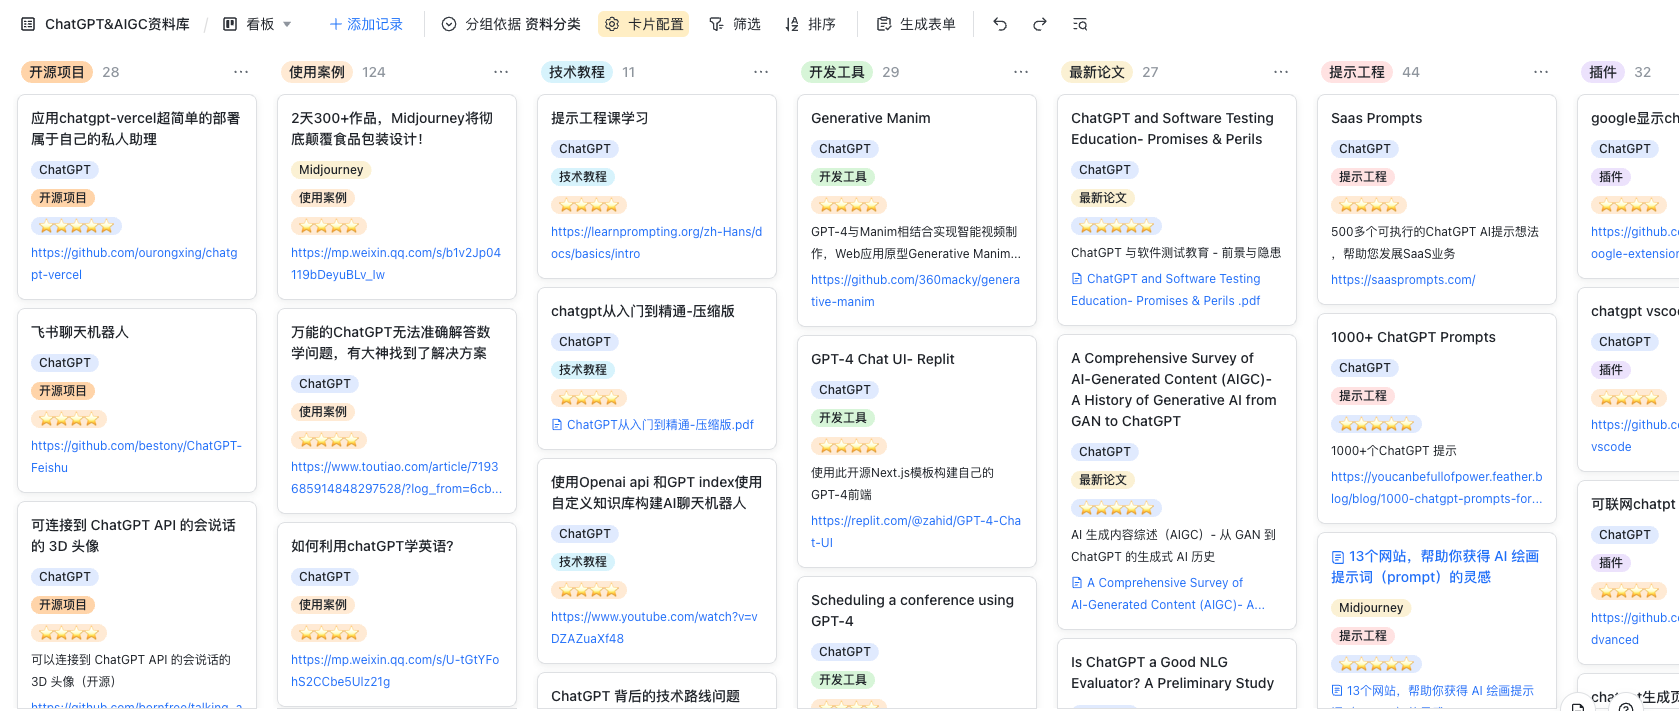Click the star rating on Generative Manim card

click(x=848, y=205)
